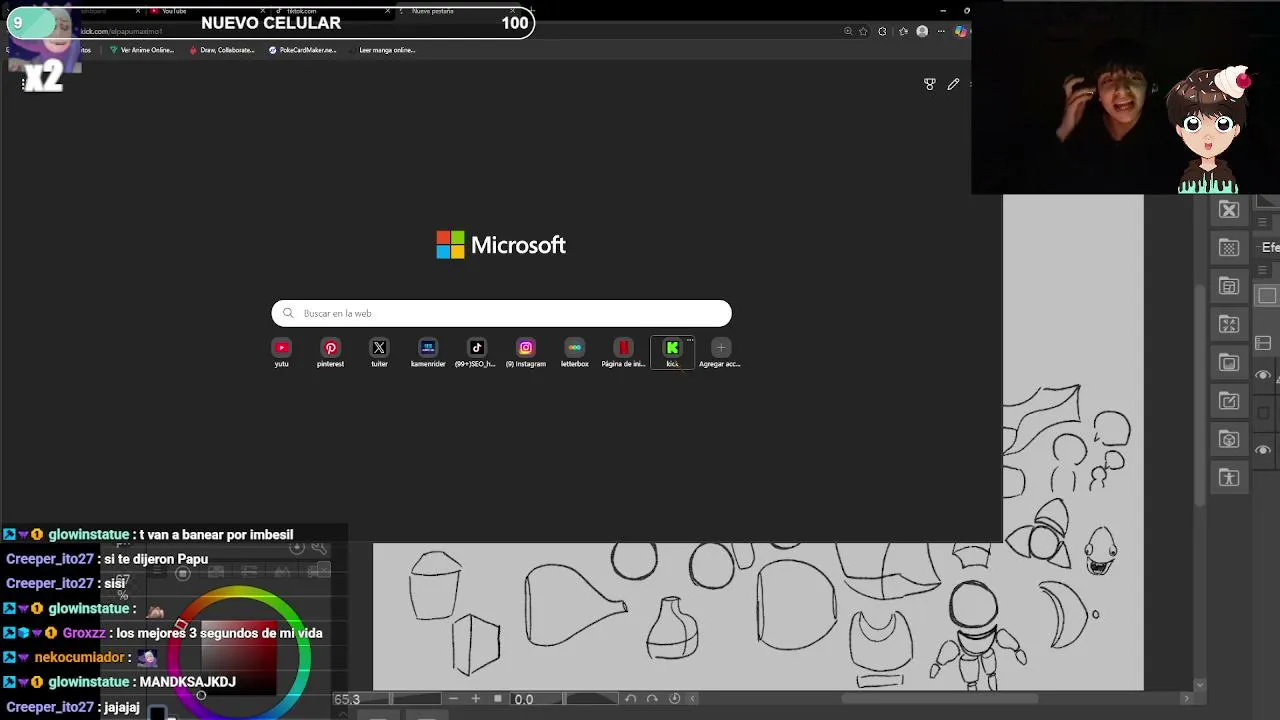Screen dimensions: 1280x720
Task: Click the canvas zoom-out minus button
Action: click(x=453, y=699)
